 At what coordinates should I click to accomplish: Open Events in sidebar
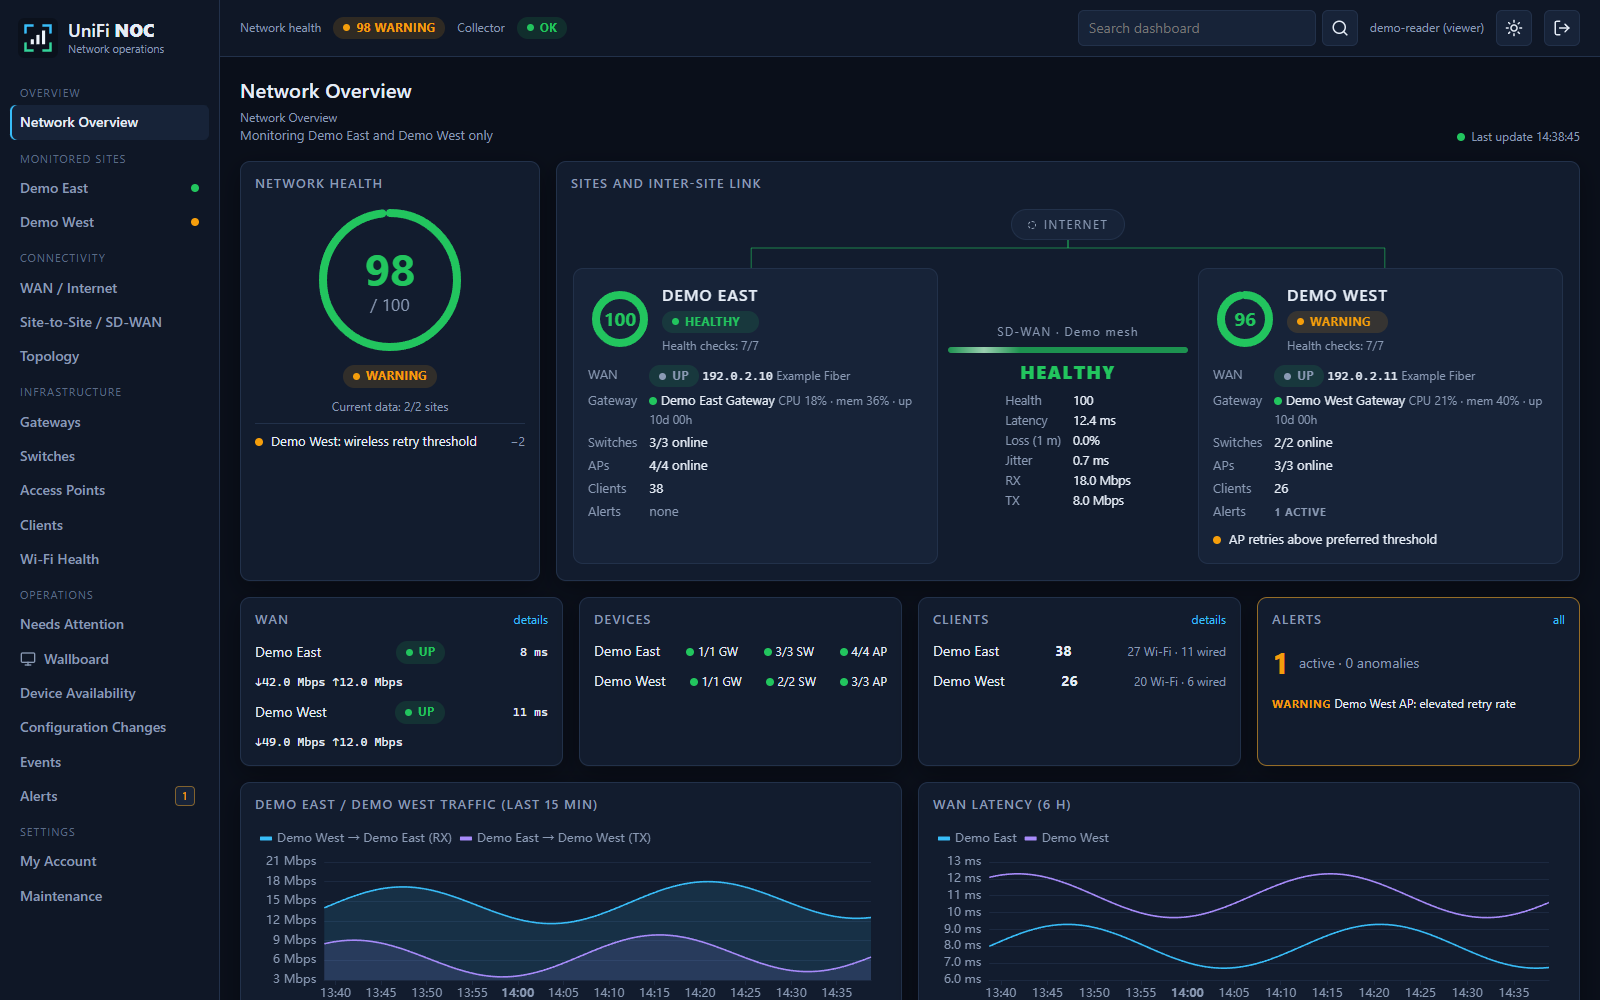(110, 762)
